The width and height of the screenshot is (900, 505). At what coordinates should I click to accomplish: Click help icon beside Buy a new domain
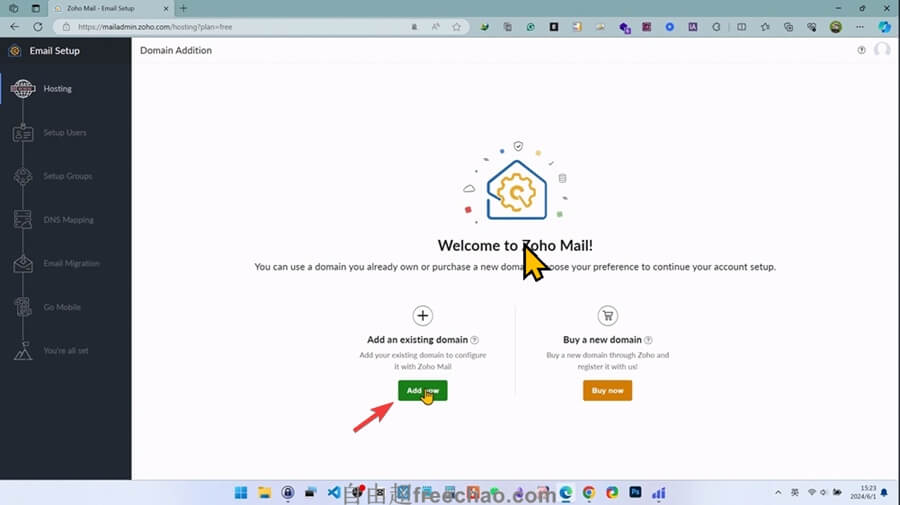click(649, 340)
